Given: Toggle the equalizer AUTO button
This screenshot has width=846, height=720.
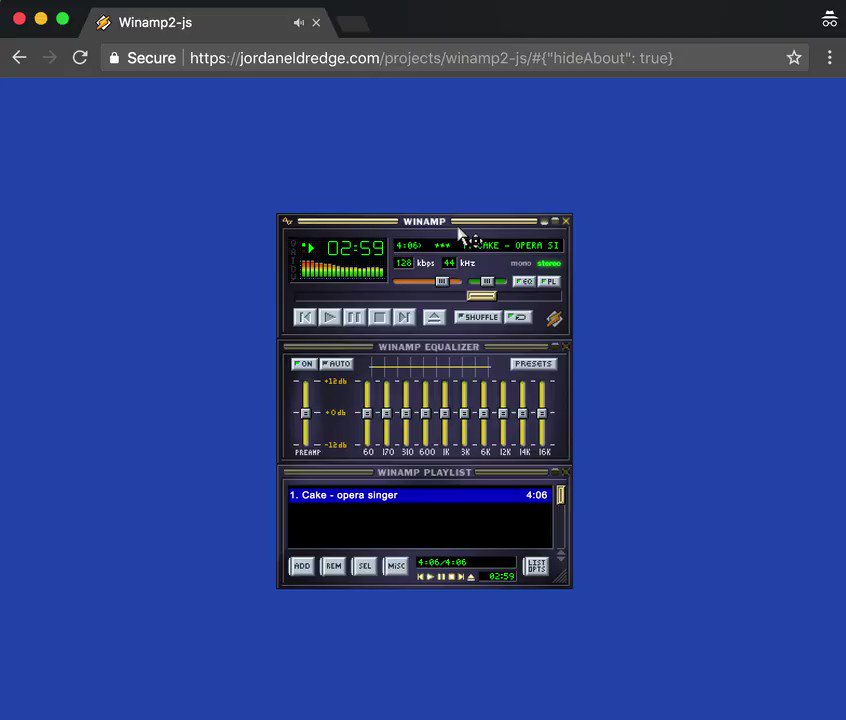Looking at the screenshot, I should coord(337,364).
